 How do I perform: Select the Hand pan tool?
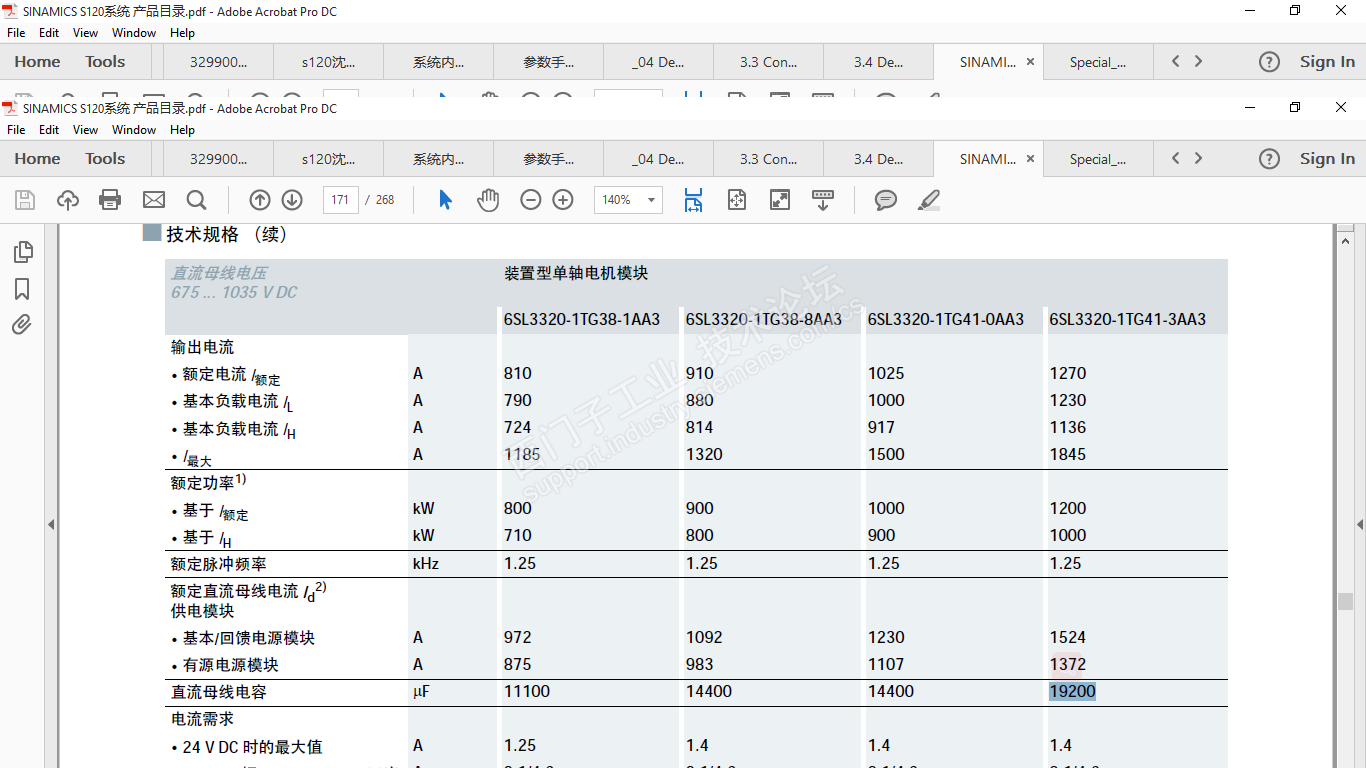point(488,200)
